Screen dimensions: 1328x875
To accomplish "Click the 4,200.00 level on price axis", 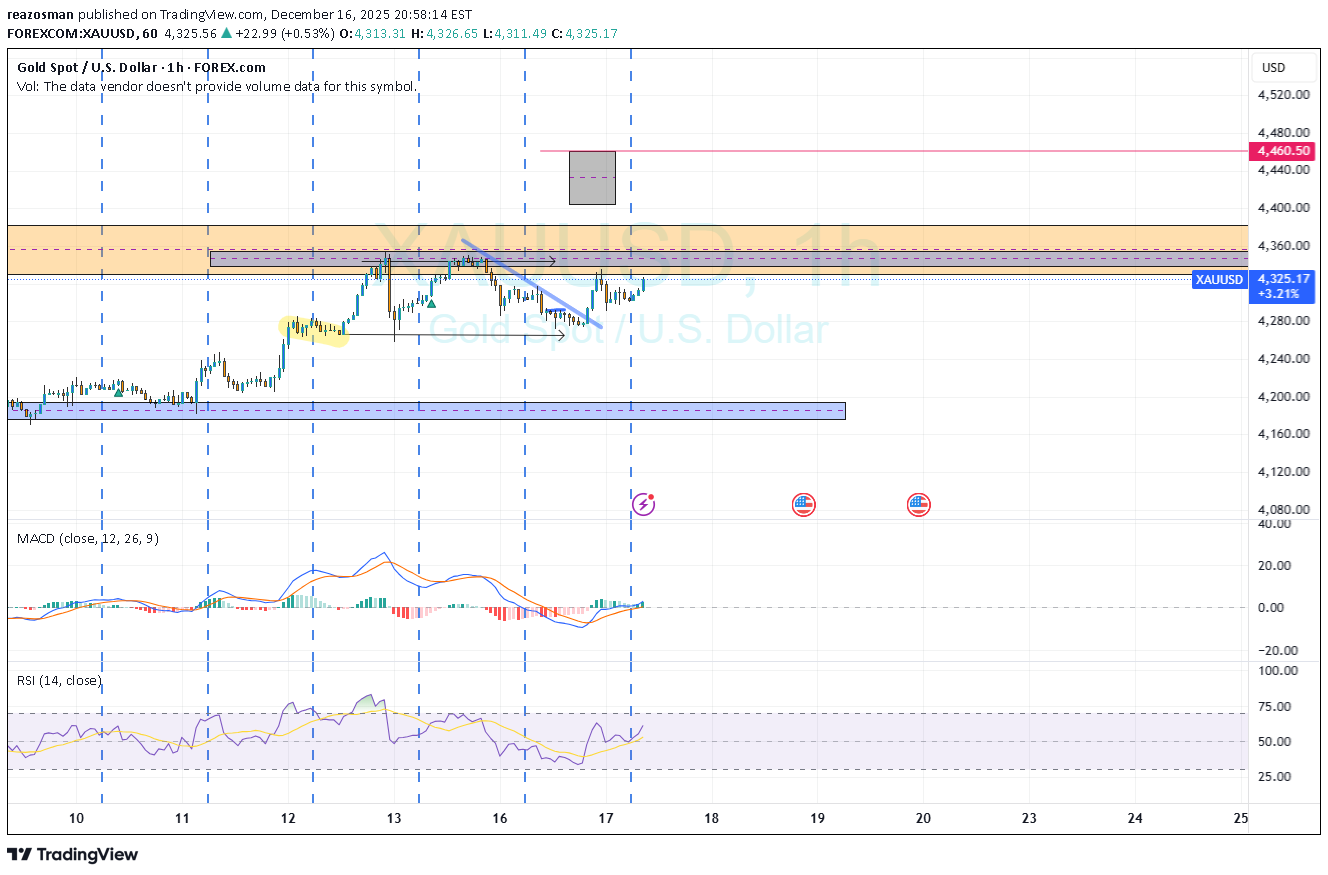I will (x=1284, y=396).
